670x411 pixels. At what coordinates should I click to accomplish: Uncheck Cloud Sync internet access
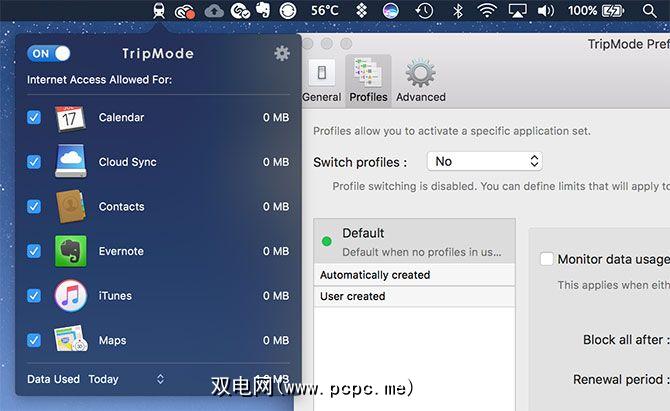click(34, 162)
